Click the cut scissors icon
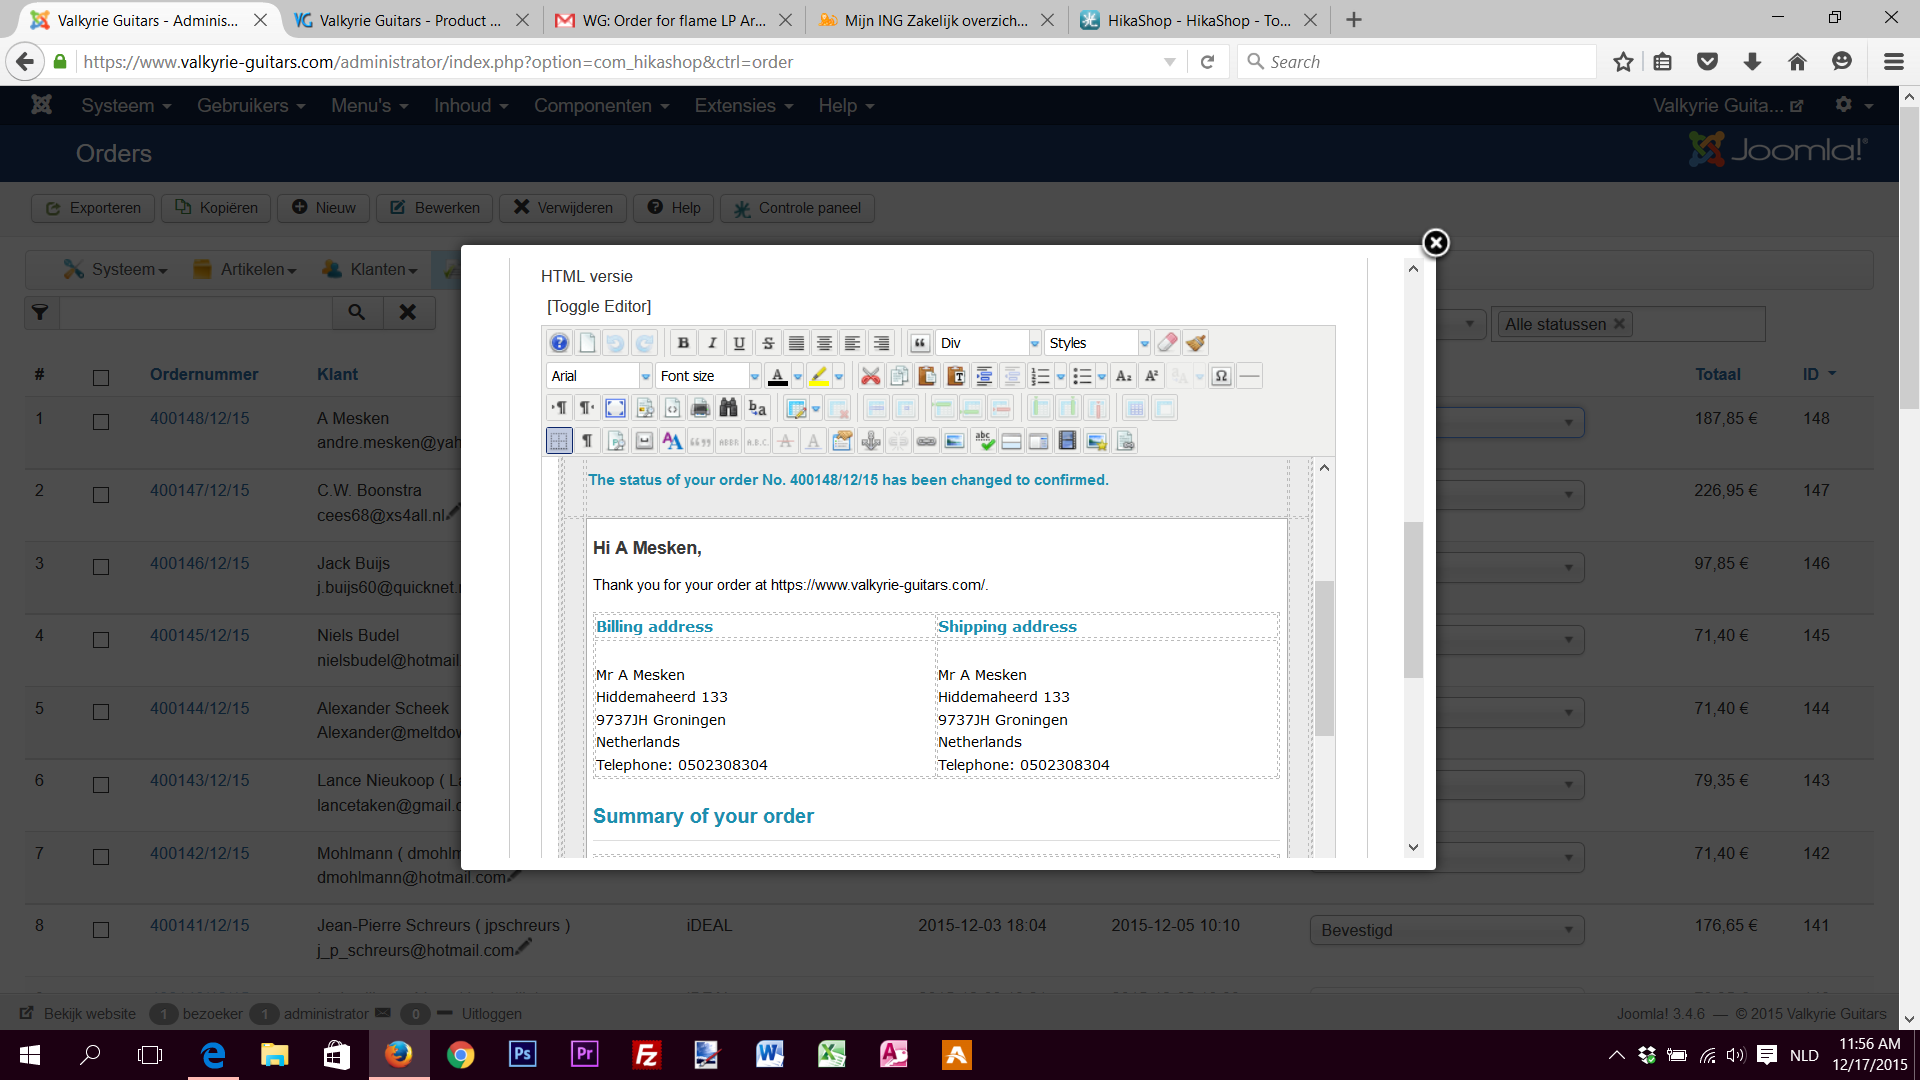The height and width of the screenshot is (1080, 1920). [x=870, y=376]
